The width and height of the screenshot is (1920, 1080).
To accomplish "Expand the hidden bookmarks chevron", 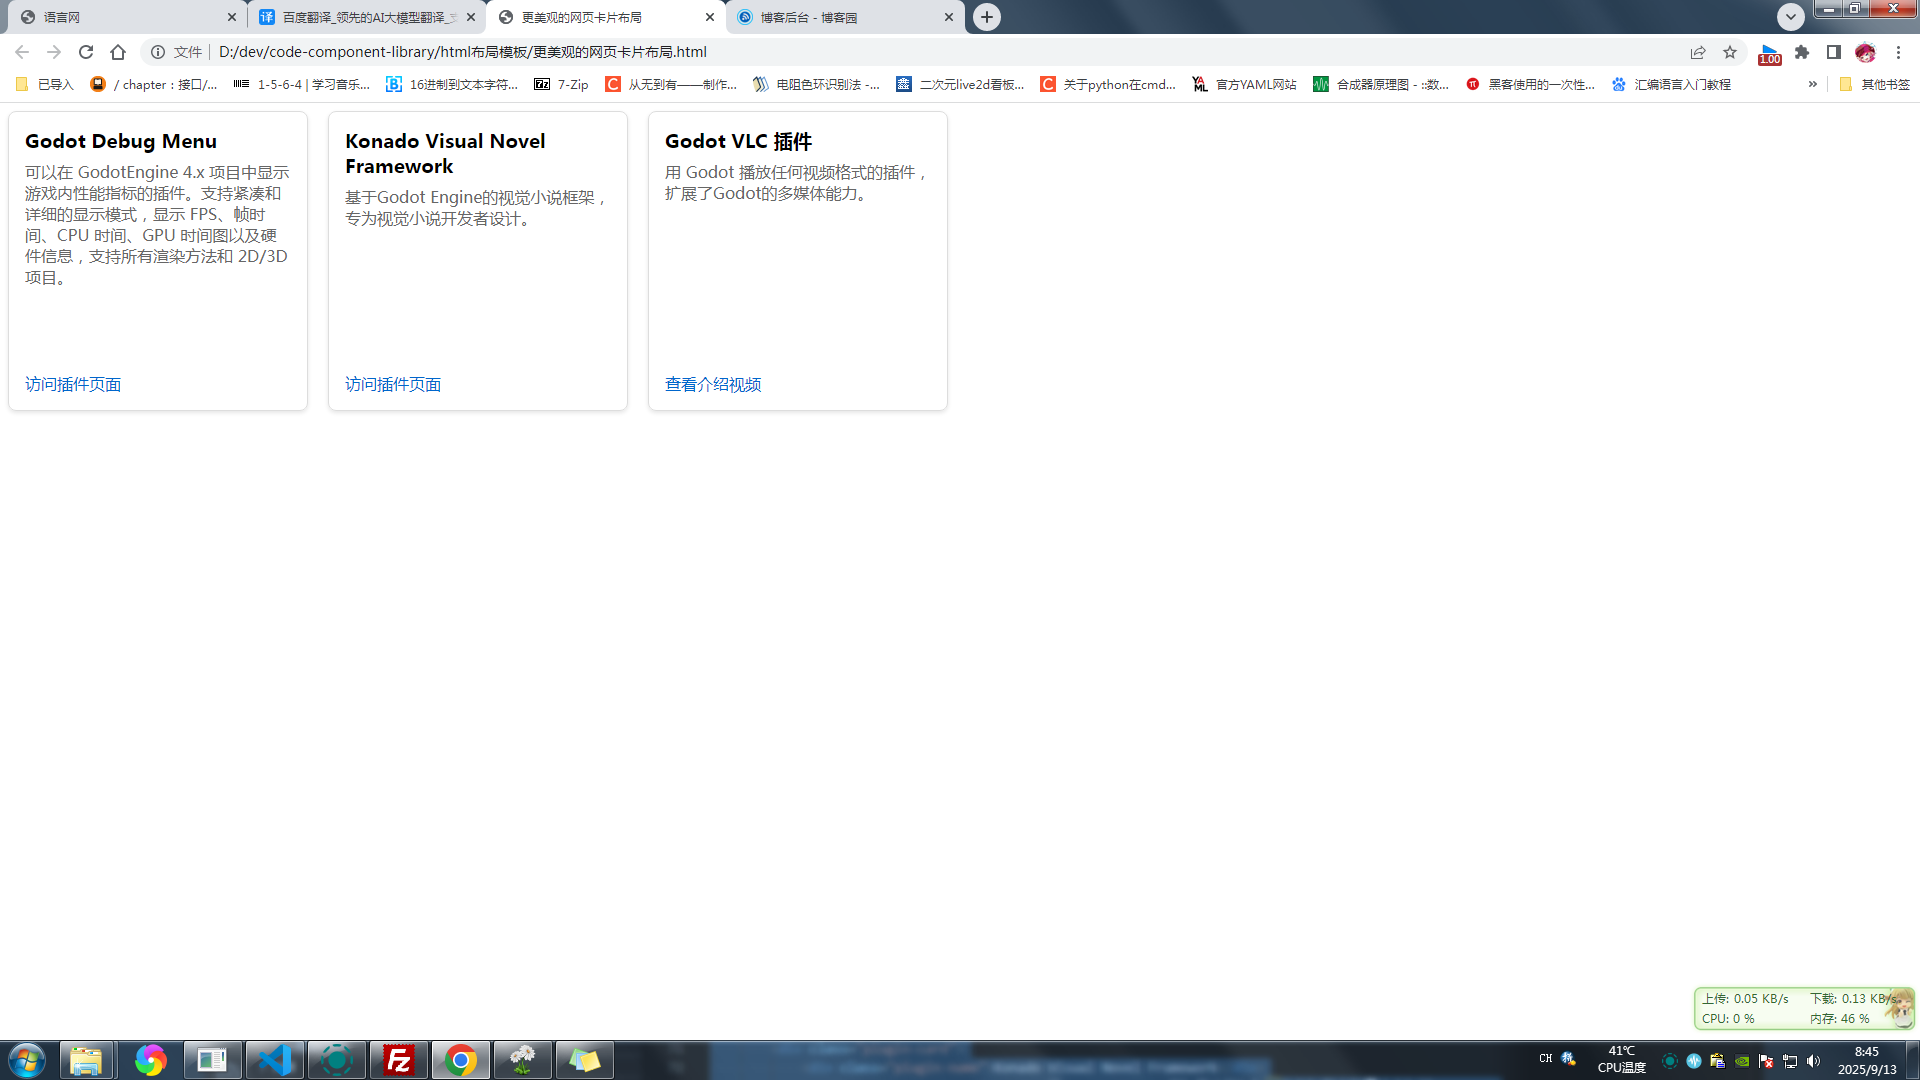I will (1813, 84).
